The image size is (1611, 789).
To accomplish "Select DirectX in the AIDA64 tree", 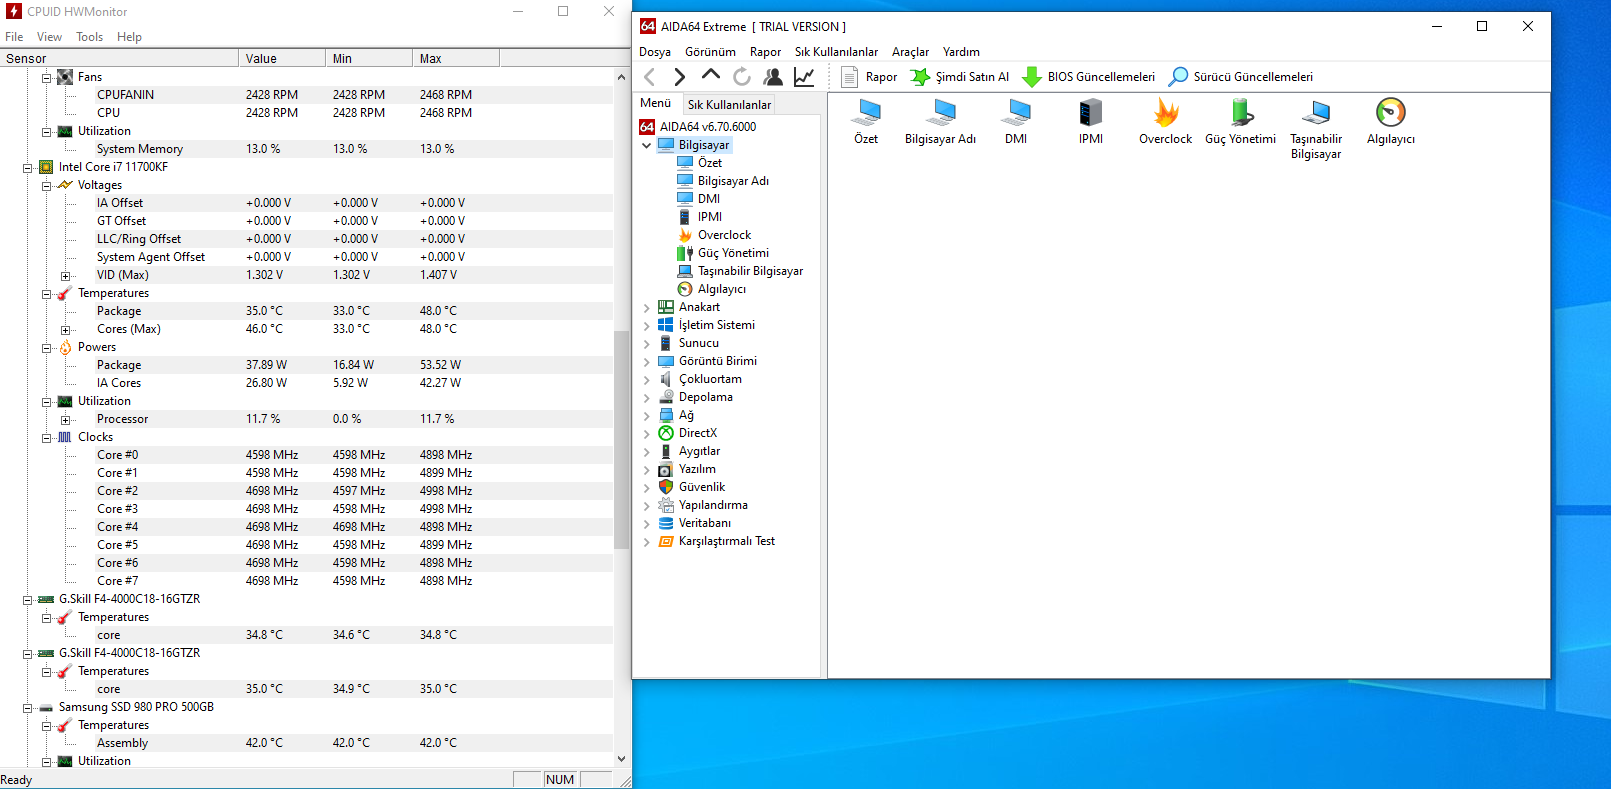I will tap(697, 433).
